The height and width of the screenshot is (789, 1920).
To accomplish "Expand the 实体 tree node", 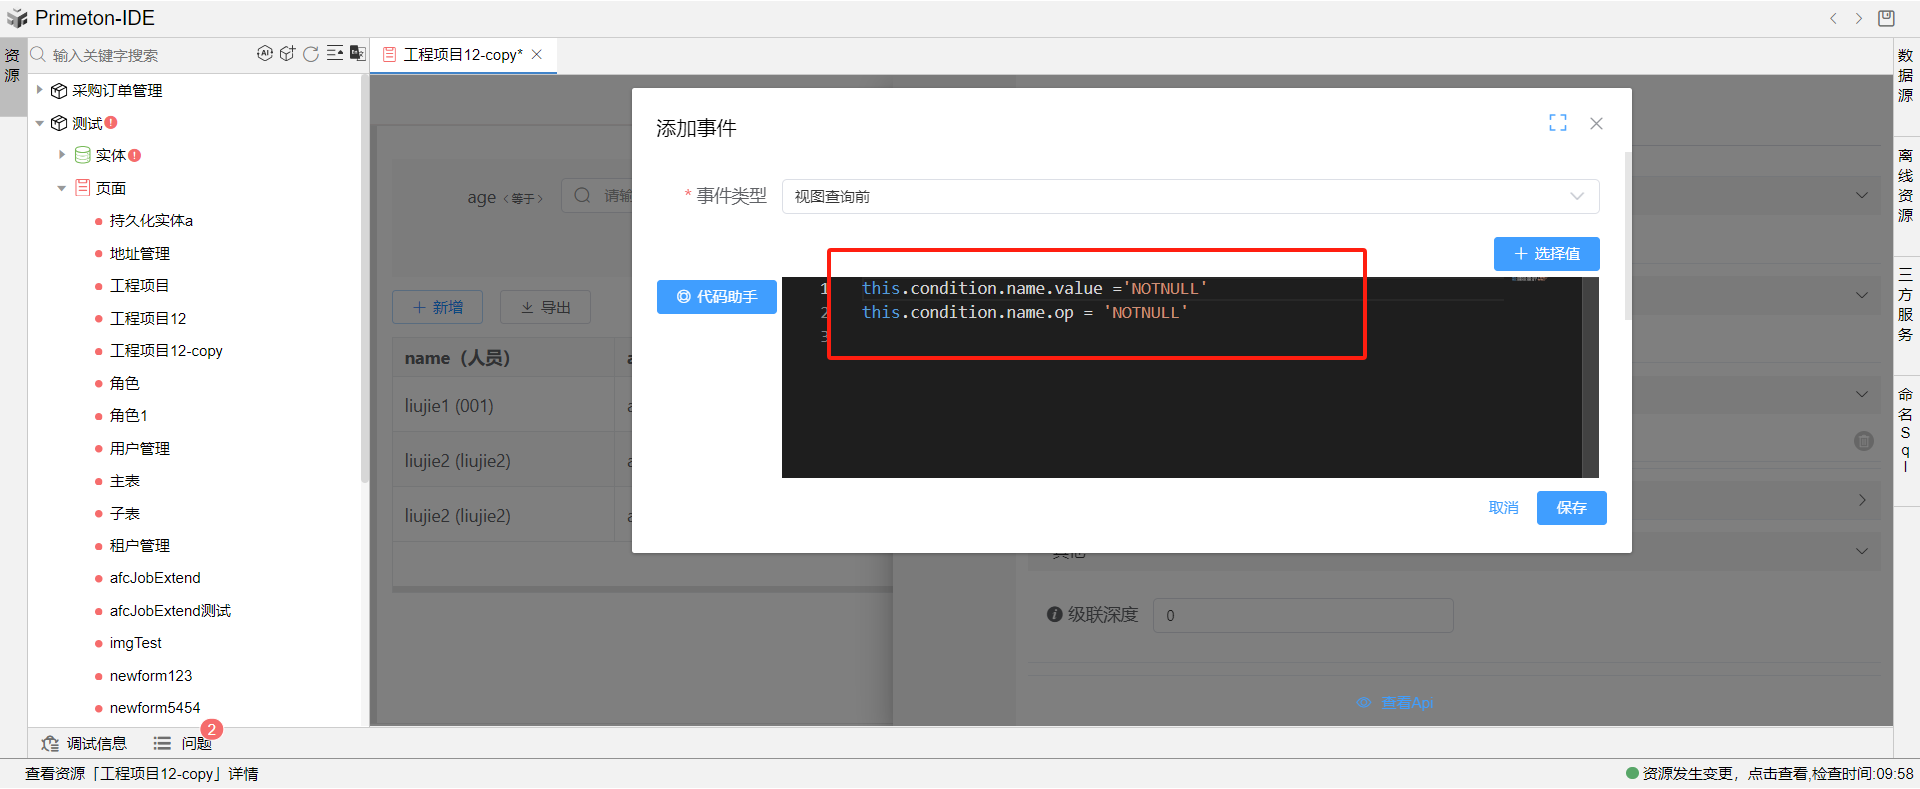I will [62, 155].
